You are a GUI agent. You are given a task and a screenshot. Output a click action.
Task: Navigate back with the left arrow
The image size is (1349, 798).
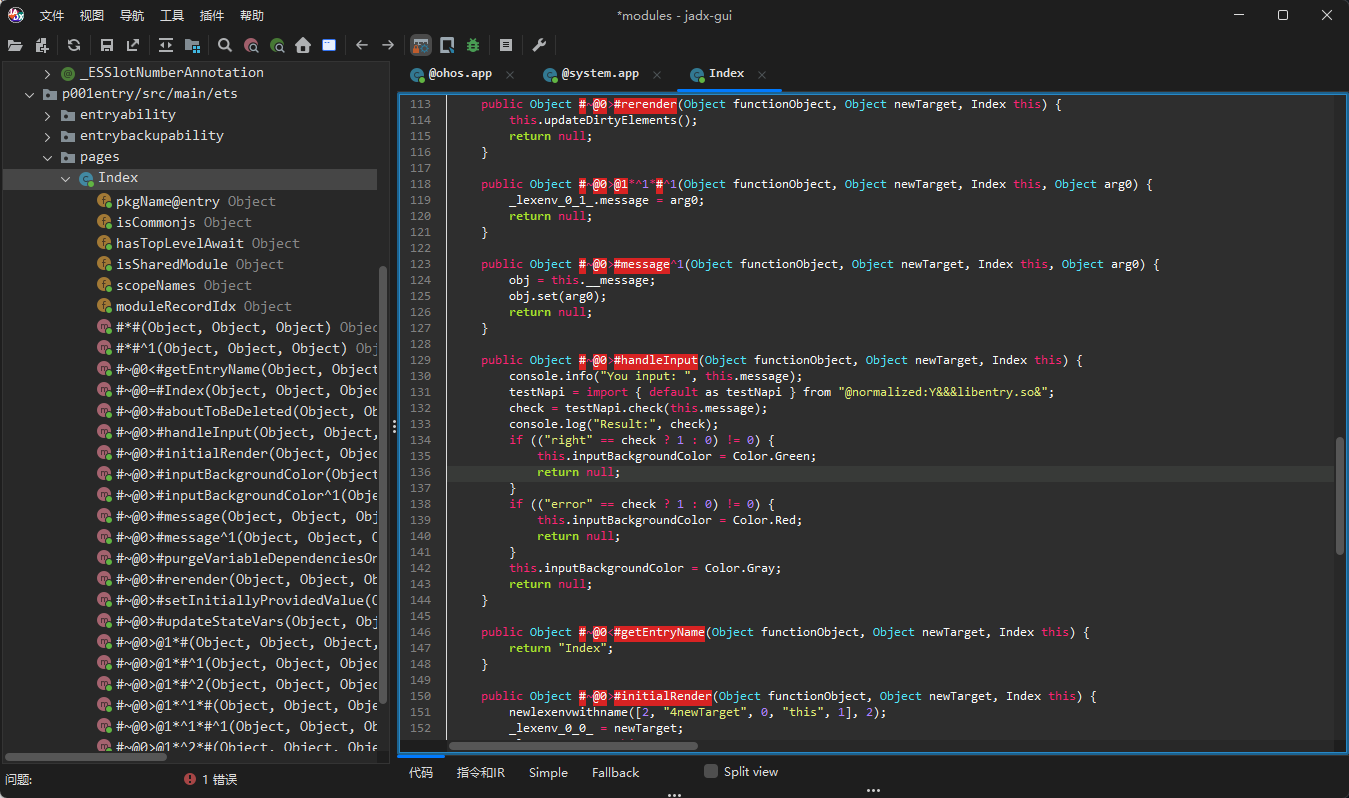(x=362, y=45)
